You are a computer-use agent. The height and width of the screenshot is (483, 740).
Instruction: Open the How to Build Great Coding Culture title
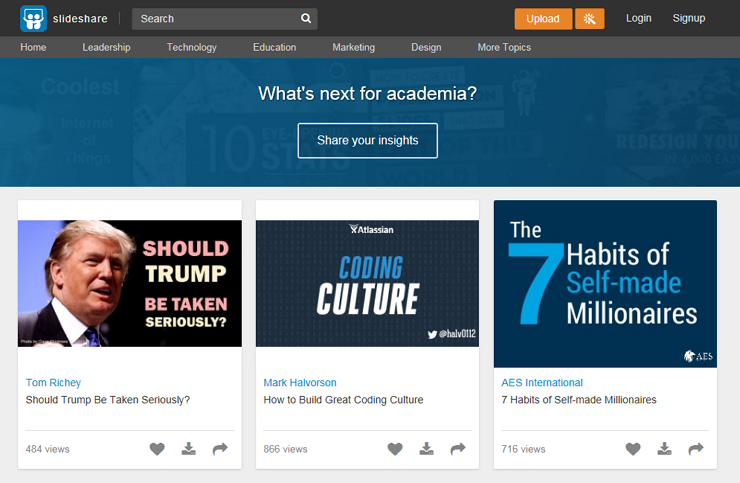tap(343, 400)
